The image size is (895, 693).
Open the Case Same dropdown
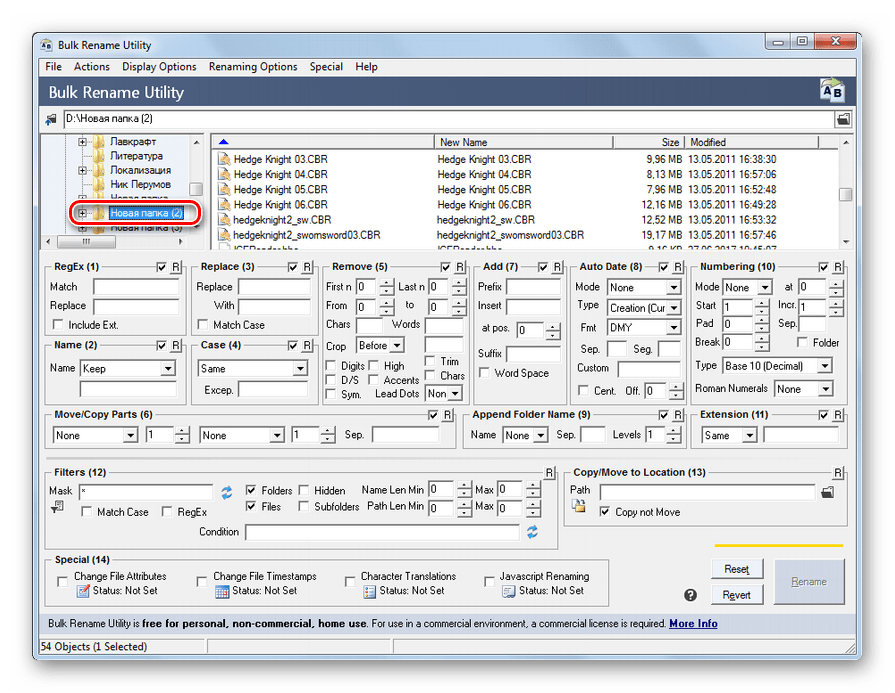[x=300, y=369]
